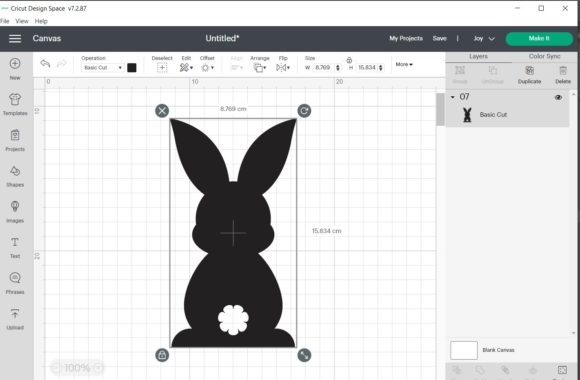The image size is (580, 380).
Task: Undo the last action
Action: [45, 63]
